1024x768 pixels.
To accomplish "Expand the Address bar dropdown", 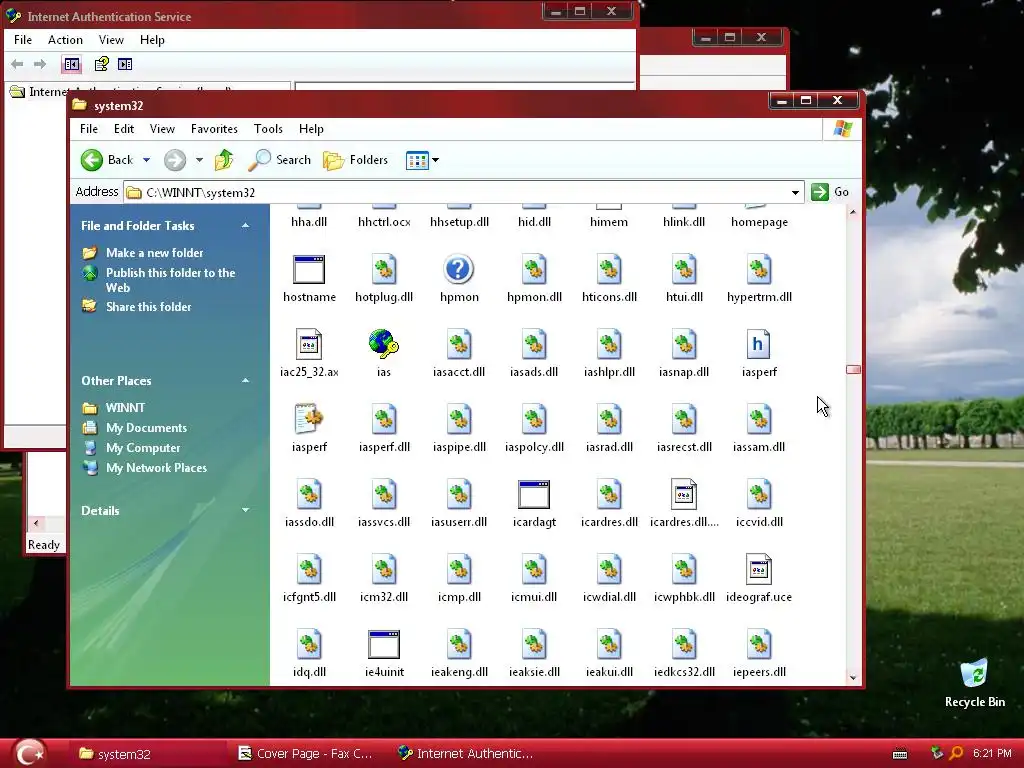I will (795, 193).
